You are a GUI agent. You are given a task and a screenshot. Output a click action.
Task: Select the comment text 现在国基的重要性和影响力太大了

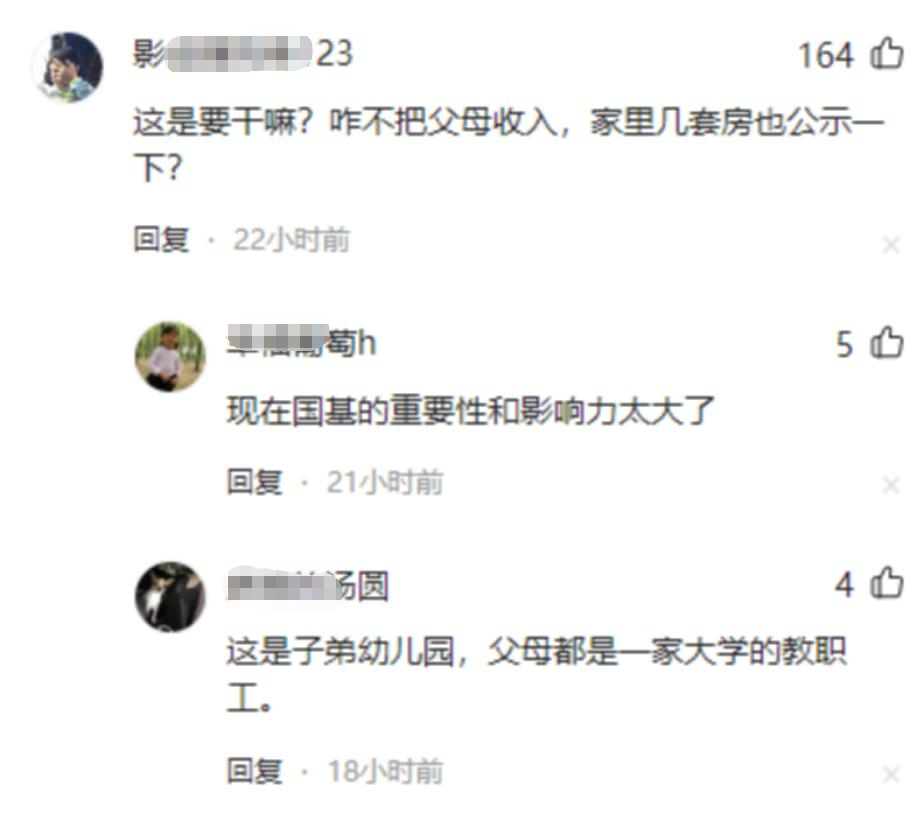(x=471, y=411)
